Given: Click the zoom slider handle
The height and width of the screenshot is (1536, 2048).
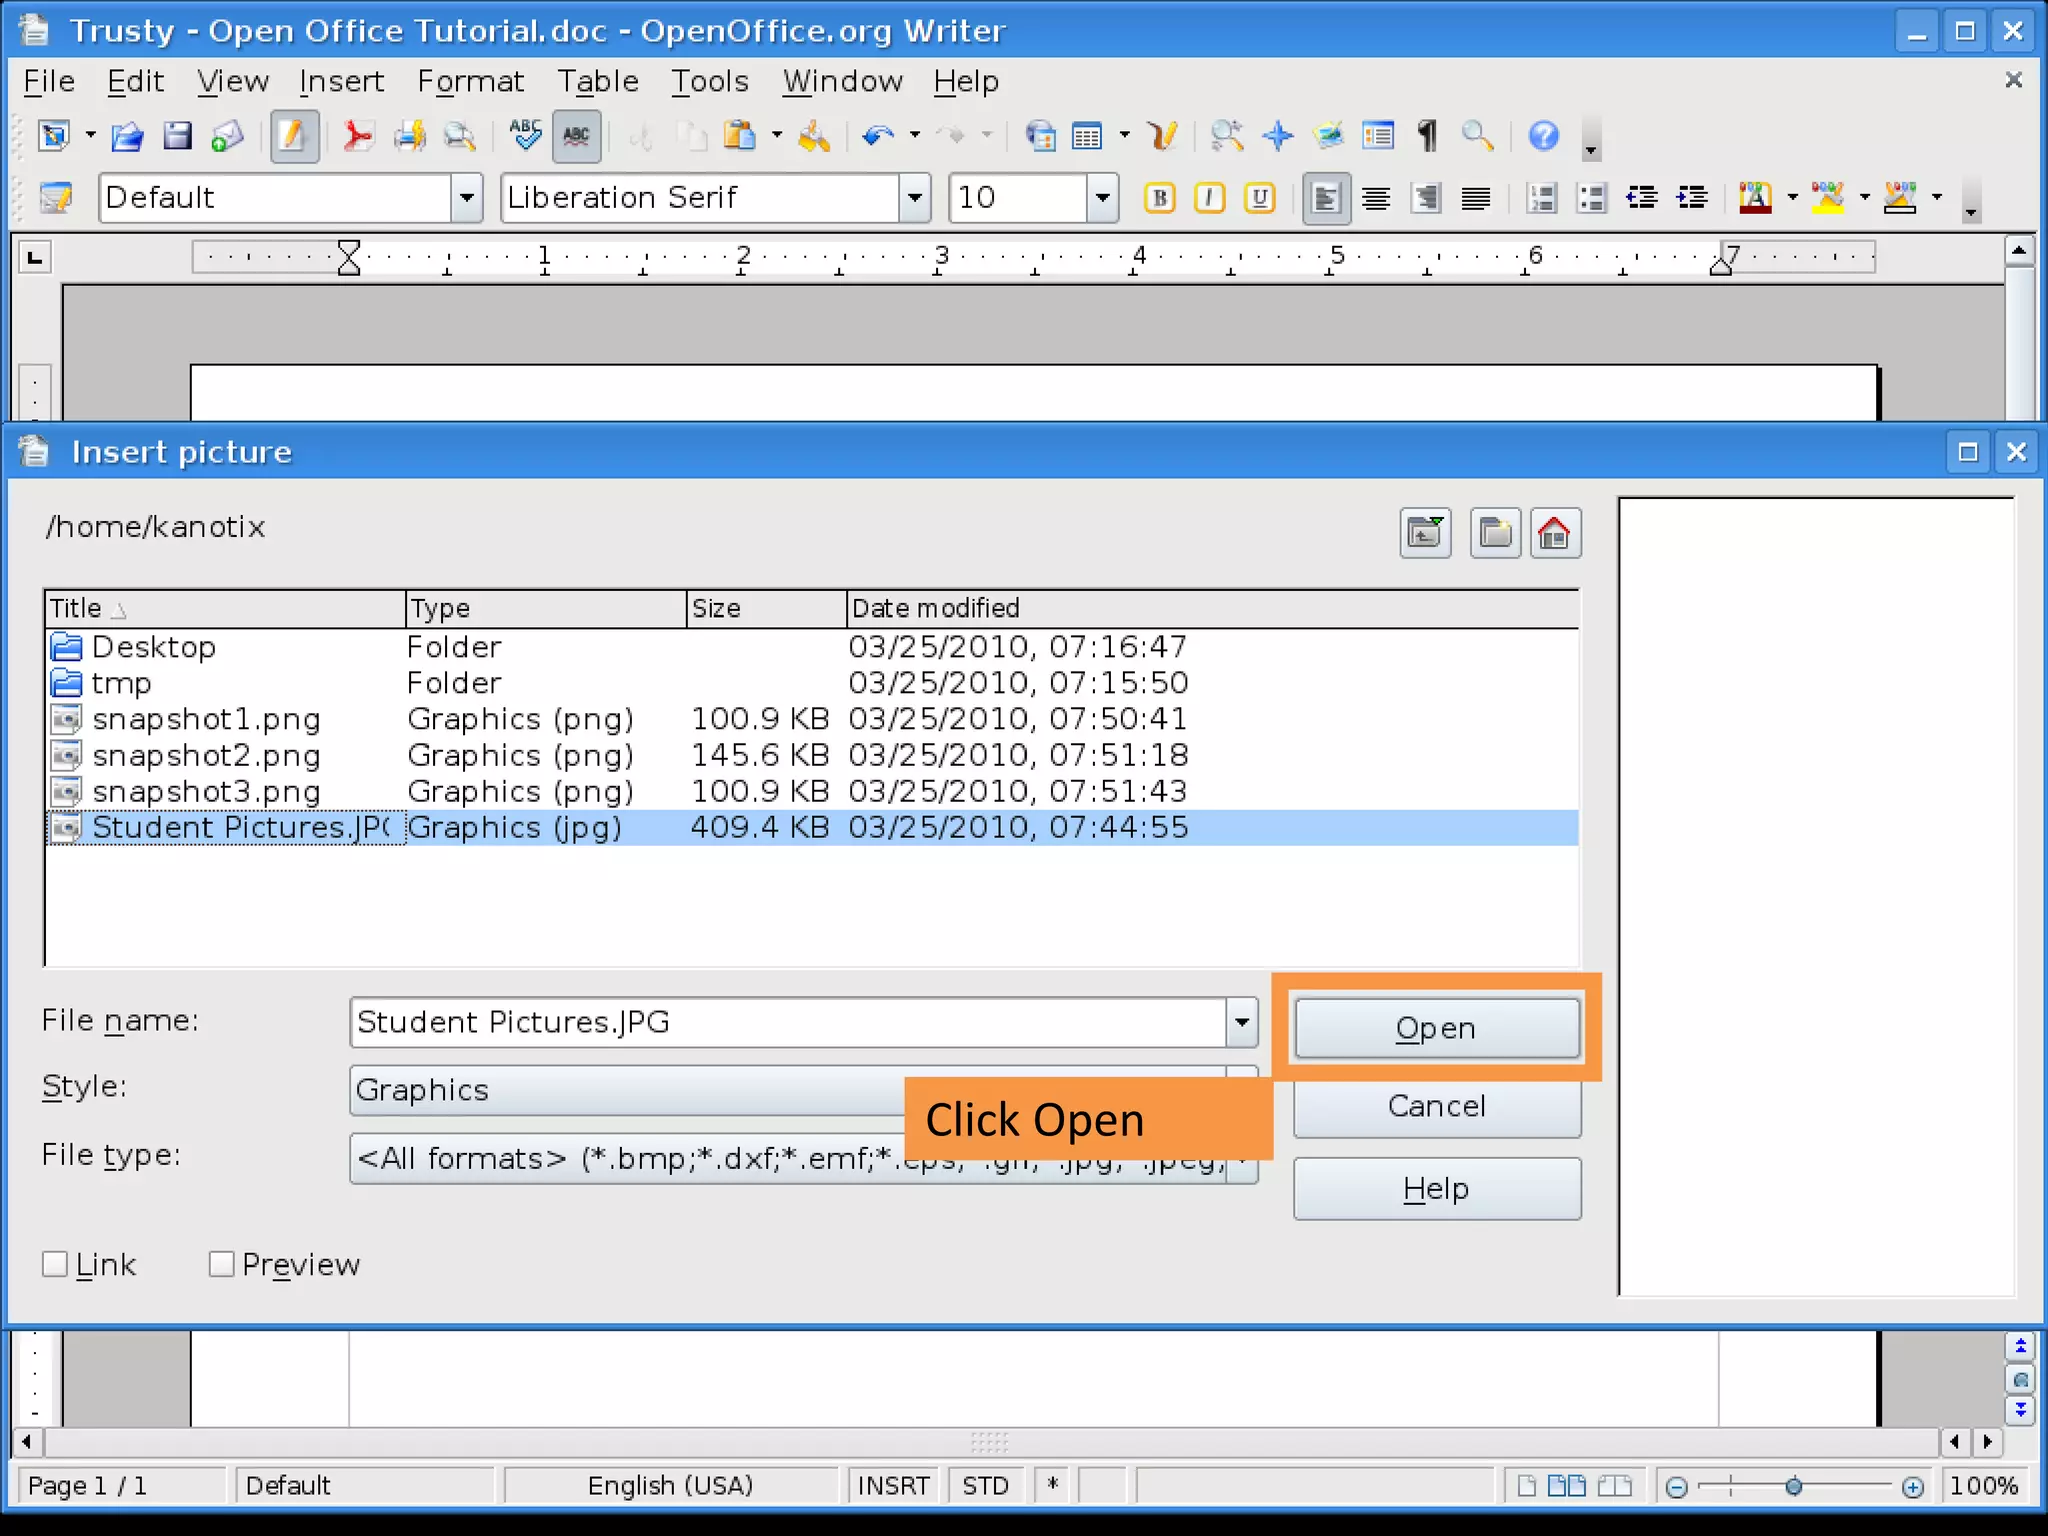Looking at the screenshot, I should pos(1793,1487).
